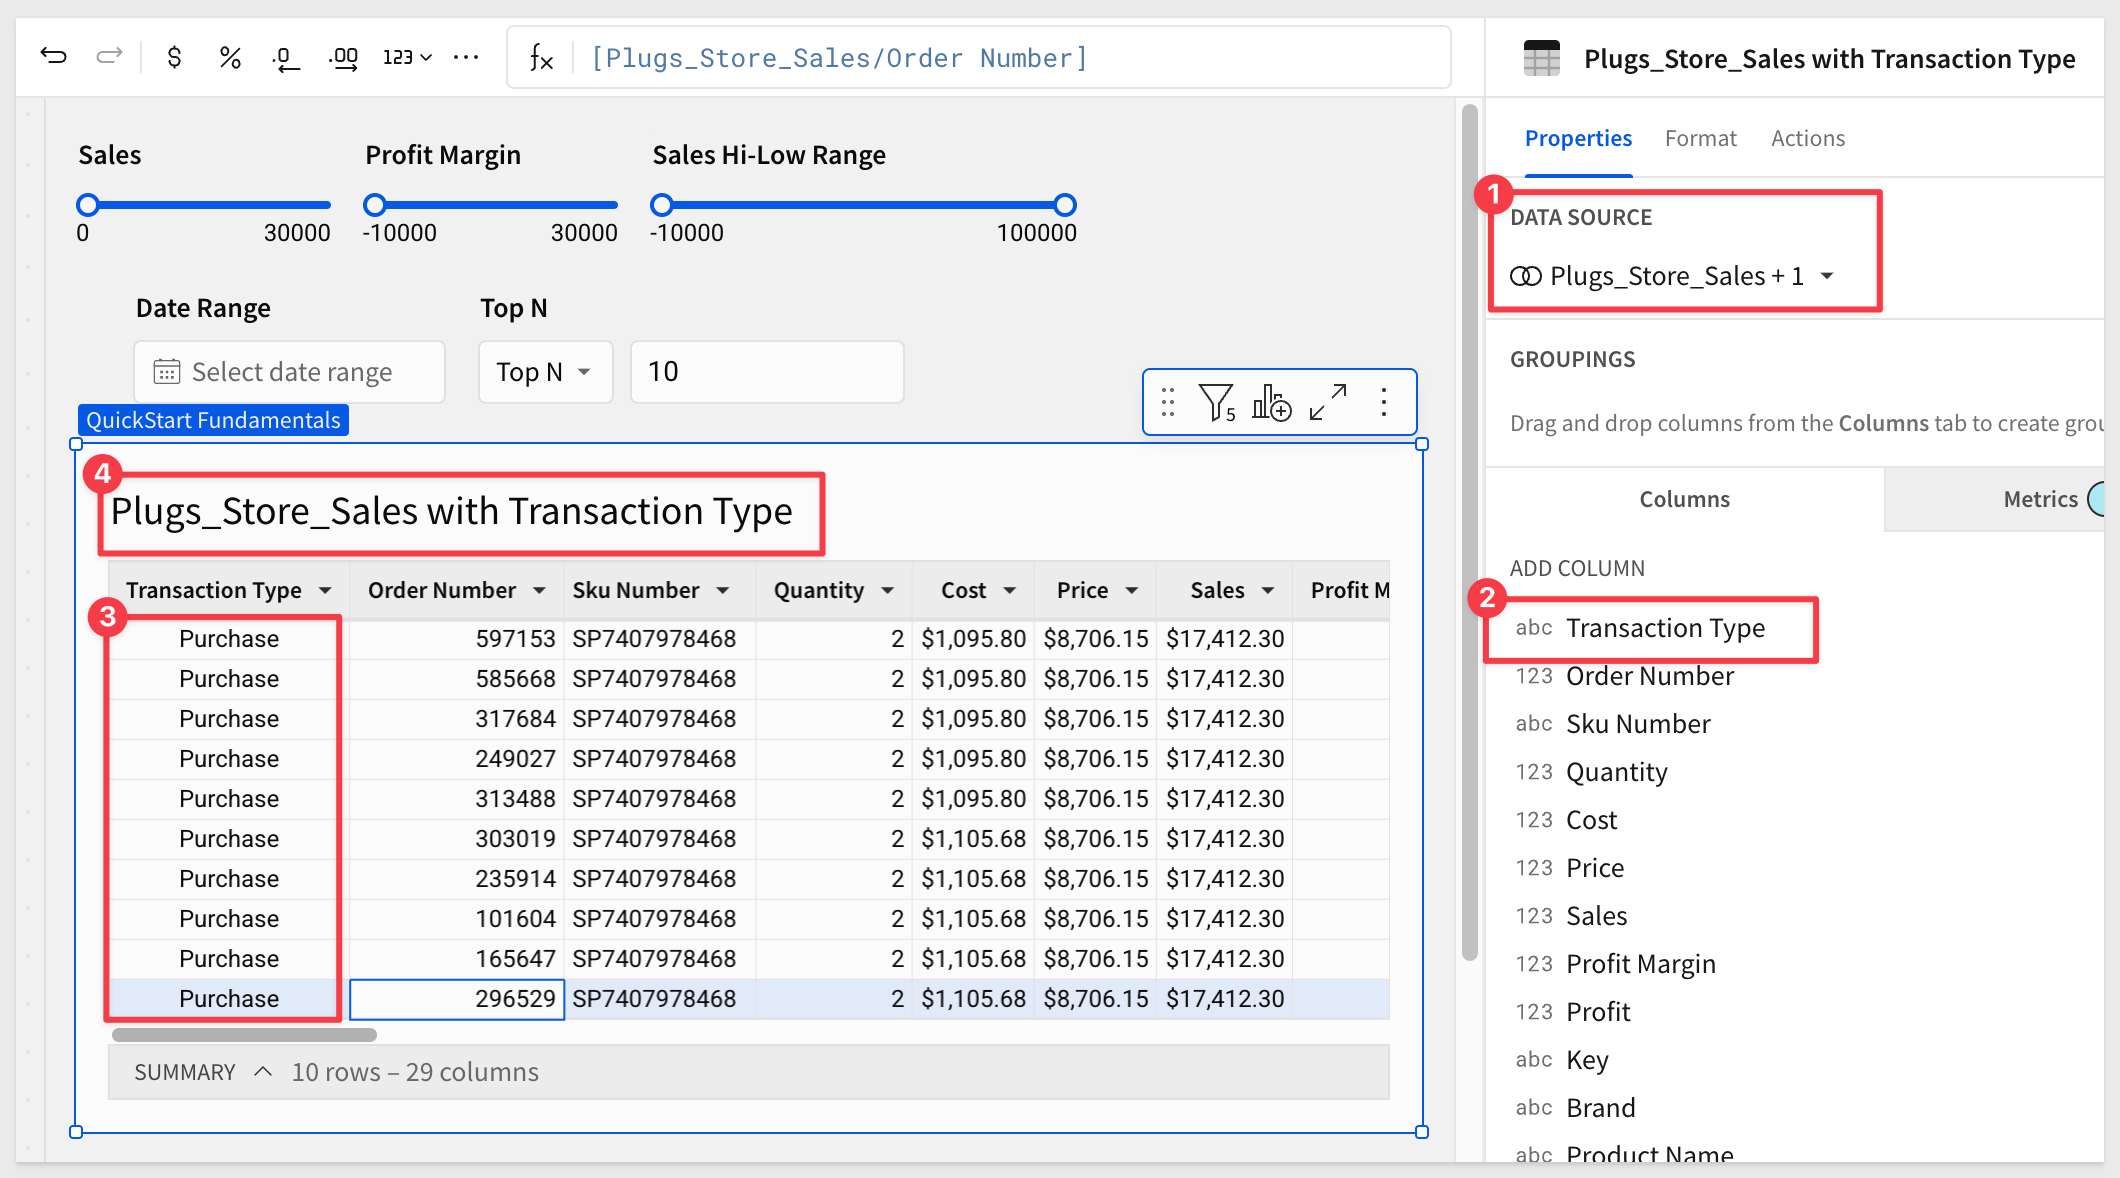
Task: Click the add child chart icon
Action: click(x=1271, y=402)
